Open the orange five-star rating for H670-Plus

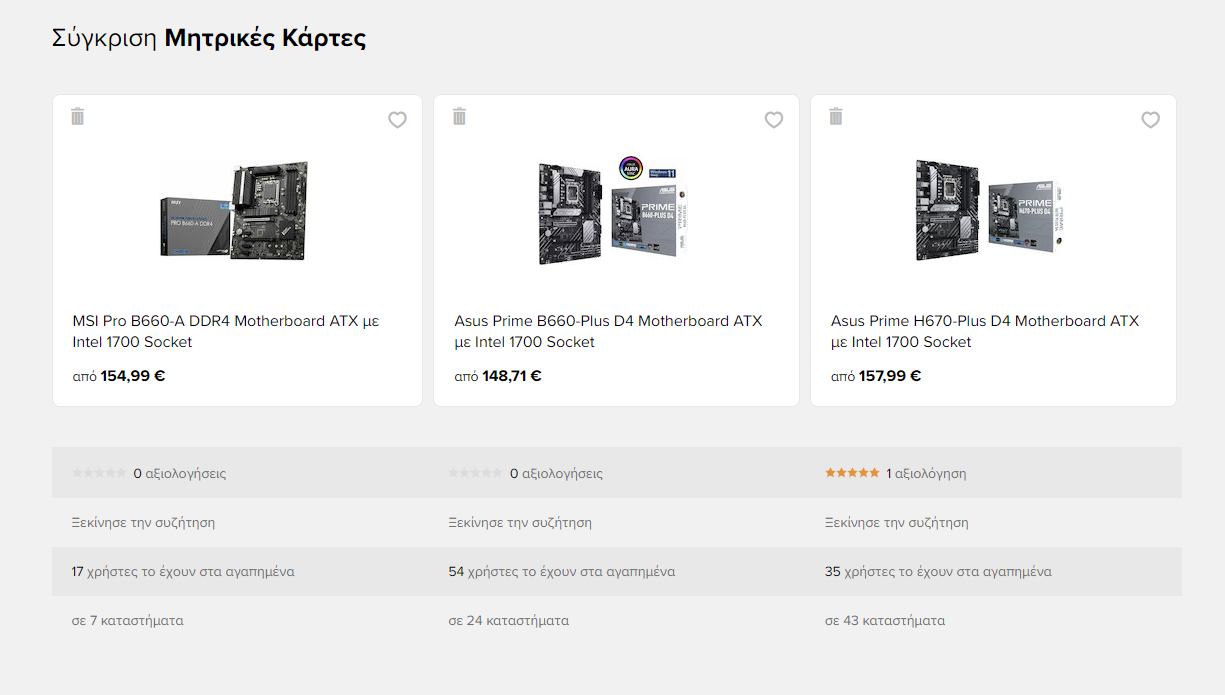pyautogui.click(x=852, y=473)
